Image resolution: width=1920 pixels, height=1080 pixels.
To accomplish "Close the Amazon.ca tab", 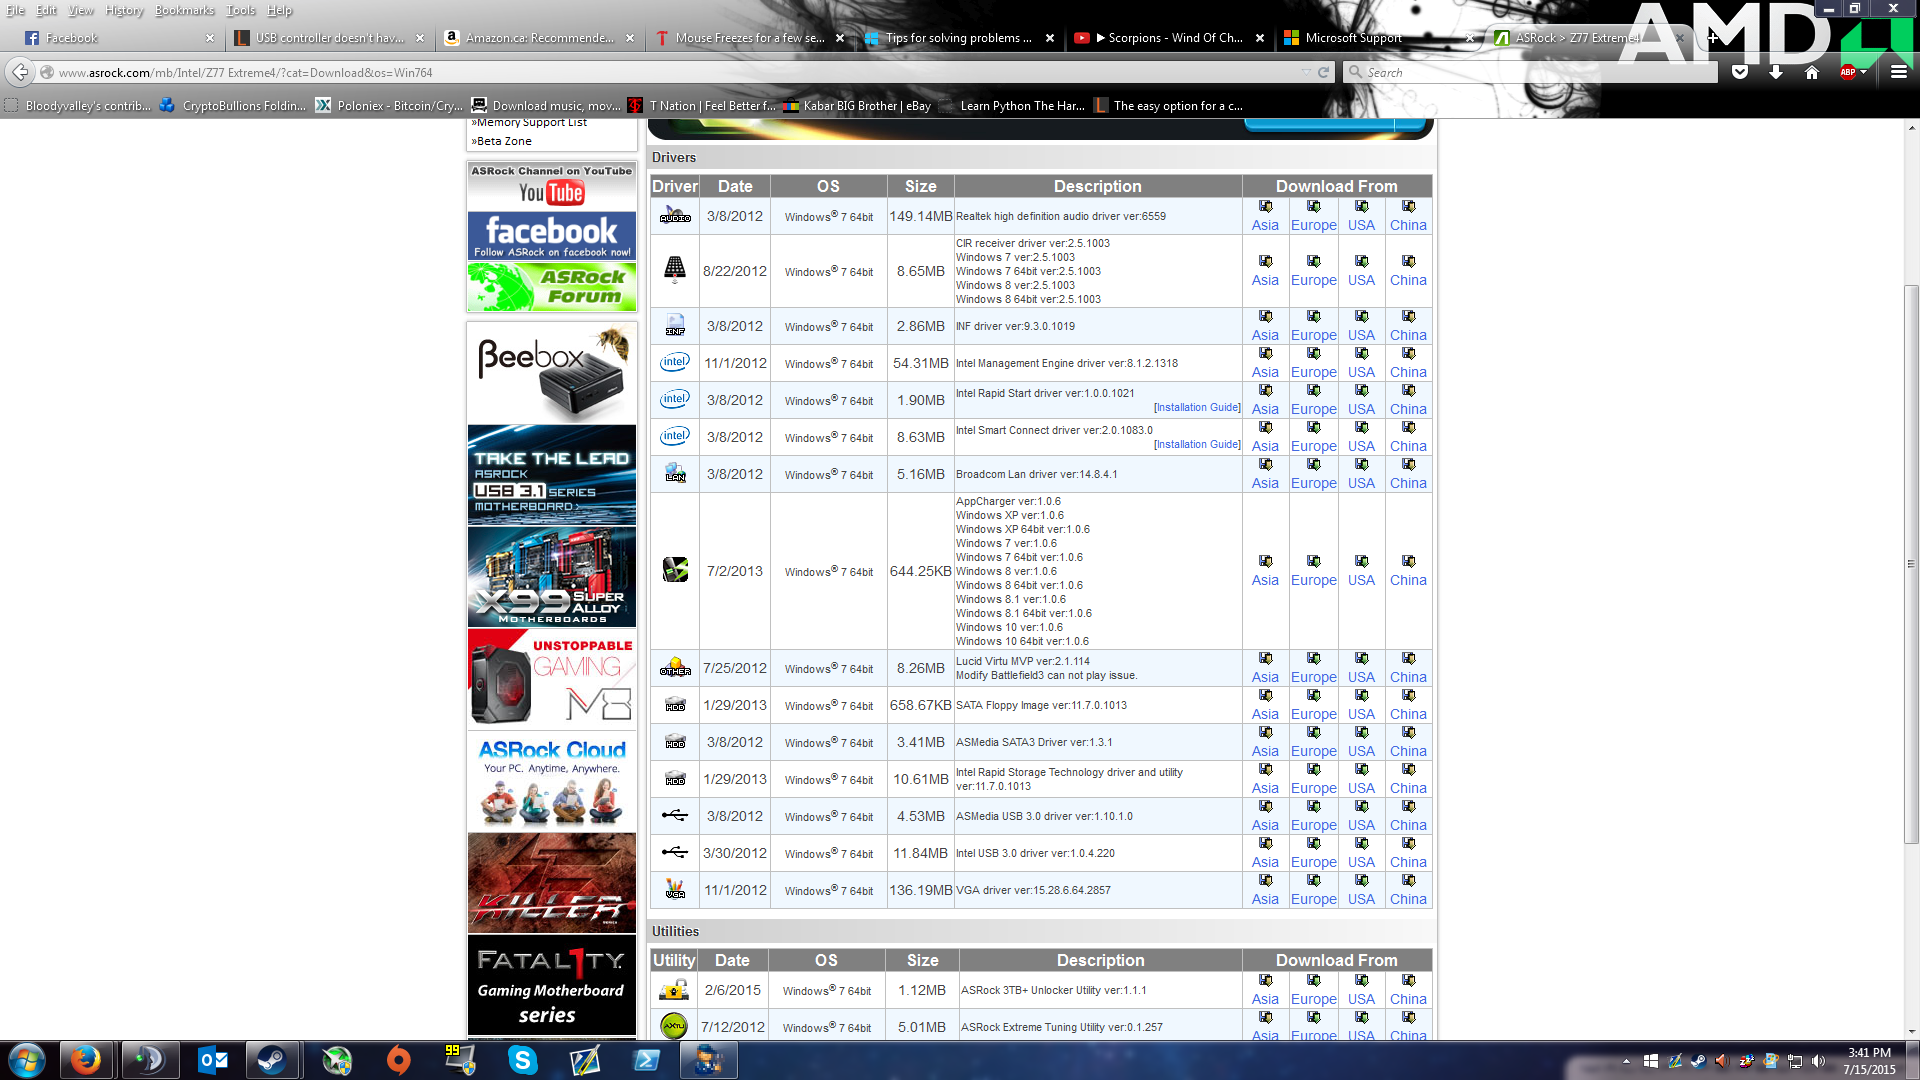I will click(x=630, y=38).
